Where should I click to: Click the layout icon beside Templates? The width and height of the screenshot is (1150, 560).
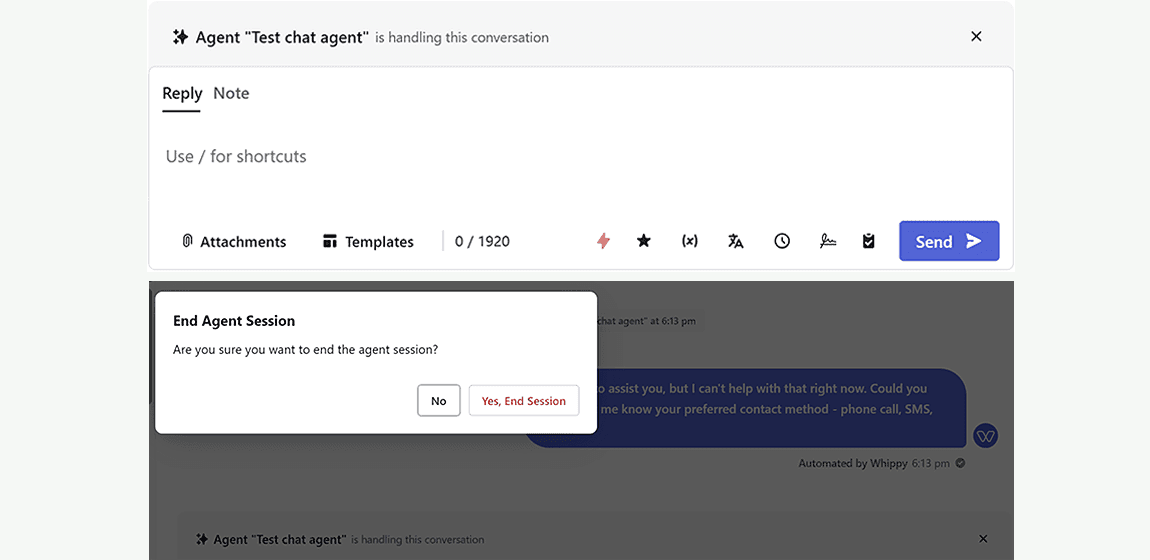pyautogui.click(x=330, y=241)
